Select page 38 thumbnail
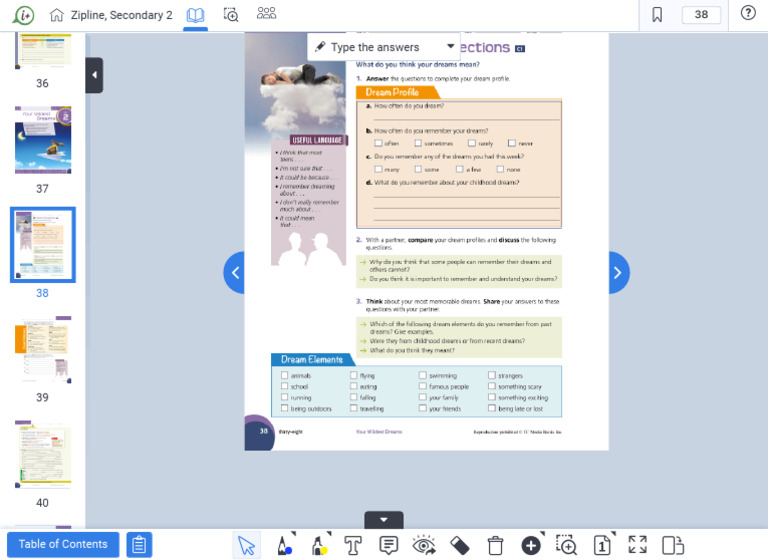The height and width of the screenshot is (560, 768). (43, 244)
